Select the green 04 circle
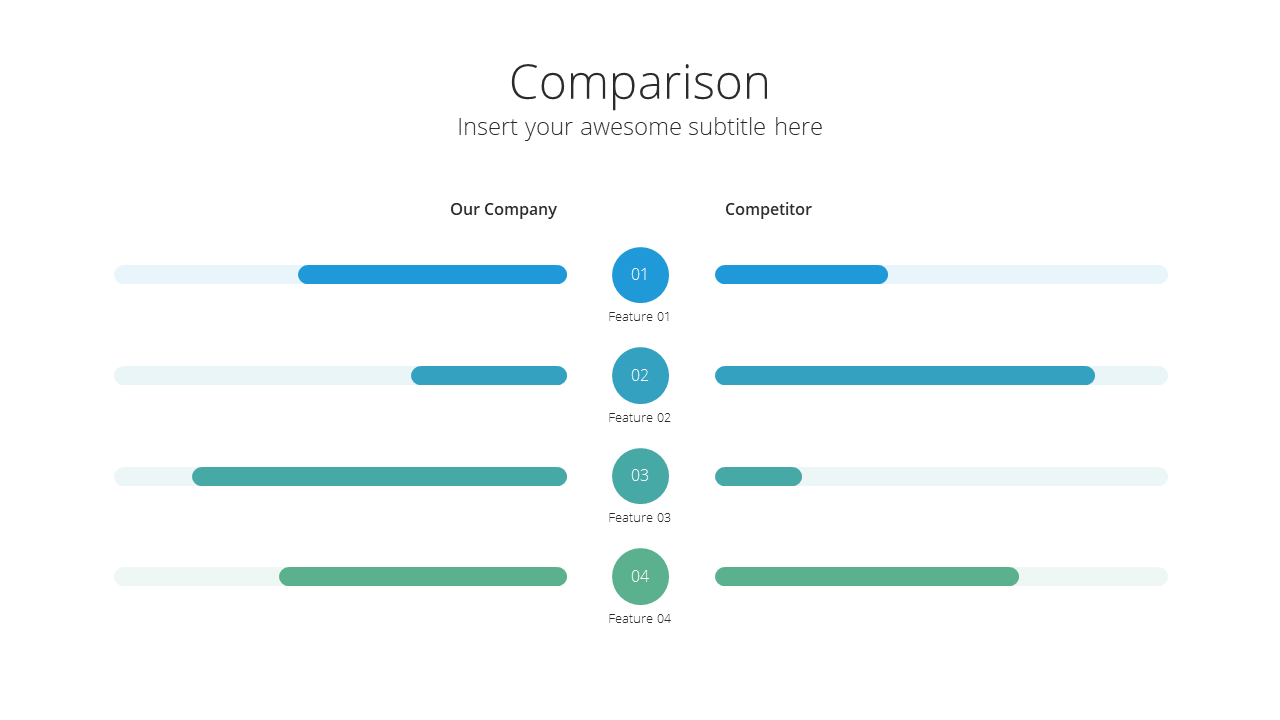 point(640,577)
